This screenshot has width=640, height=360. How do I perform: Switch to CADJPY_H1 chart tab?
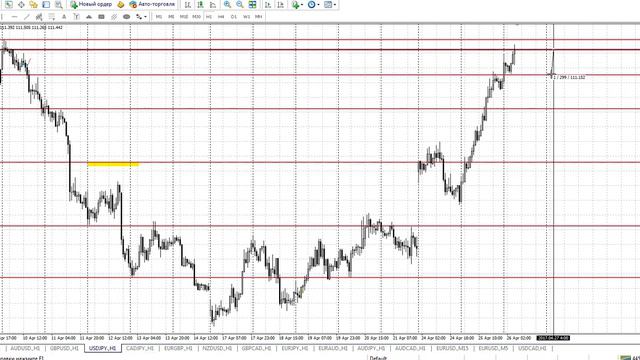click(x=140, y=349)
